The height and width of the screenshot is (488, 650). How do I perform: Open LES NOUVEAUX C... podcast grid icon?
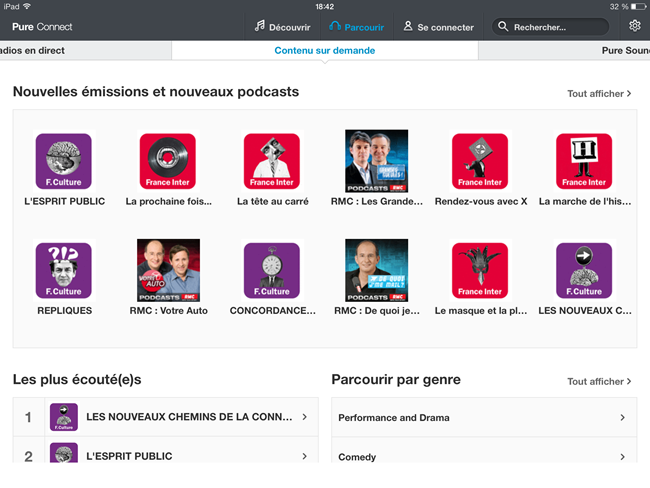click(584, 270)
